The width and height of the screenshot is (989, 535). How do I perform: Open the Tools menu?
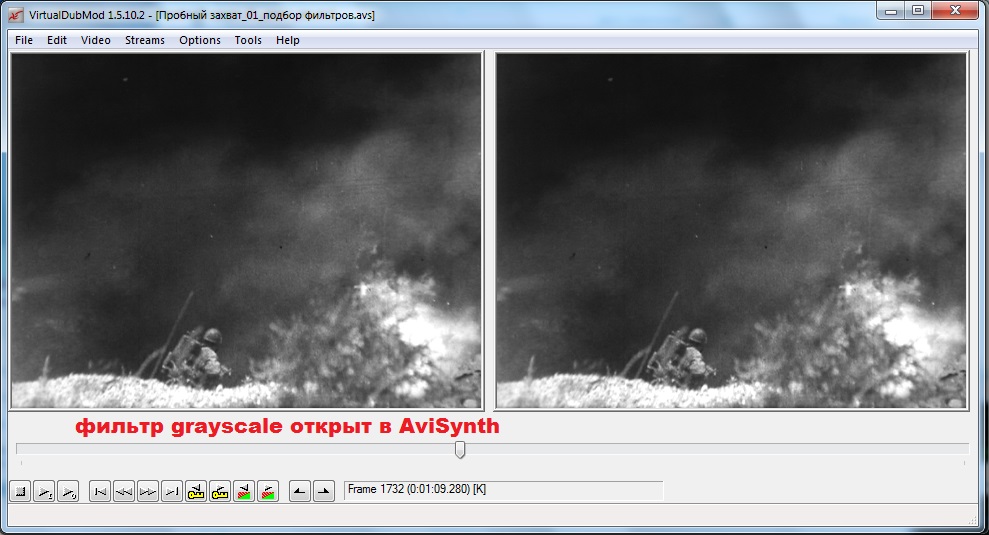coord(248,40)
